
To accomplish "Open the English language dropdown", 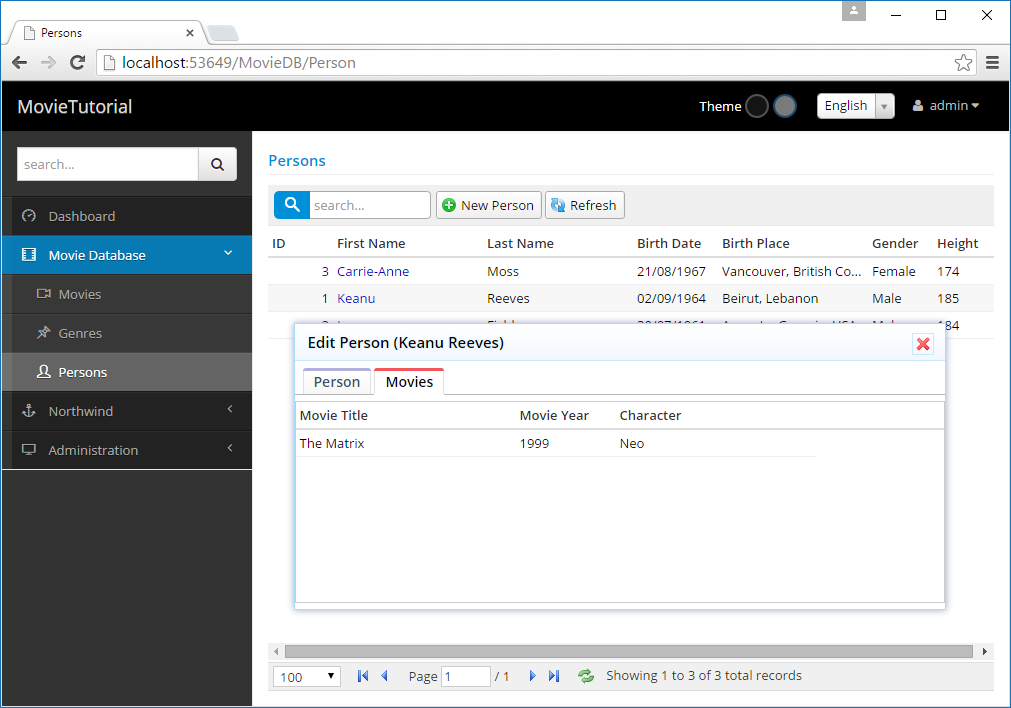I will (855, 106).
